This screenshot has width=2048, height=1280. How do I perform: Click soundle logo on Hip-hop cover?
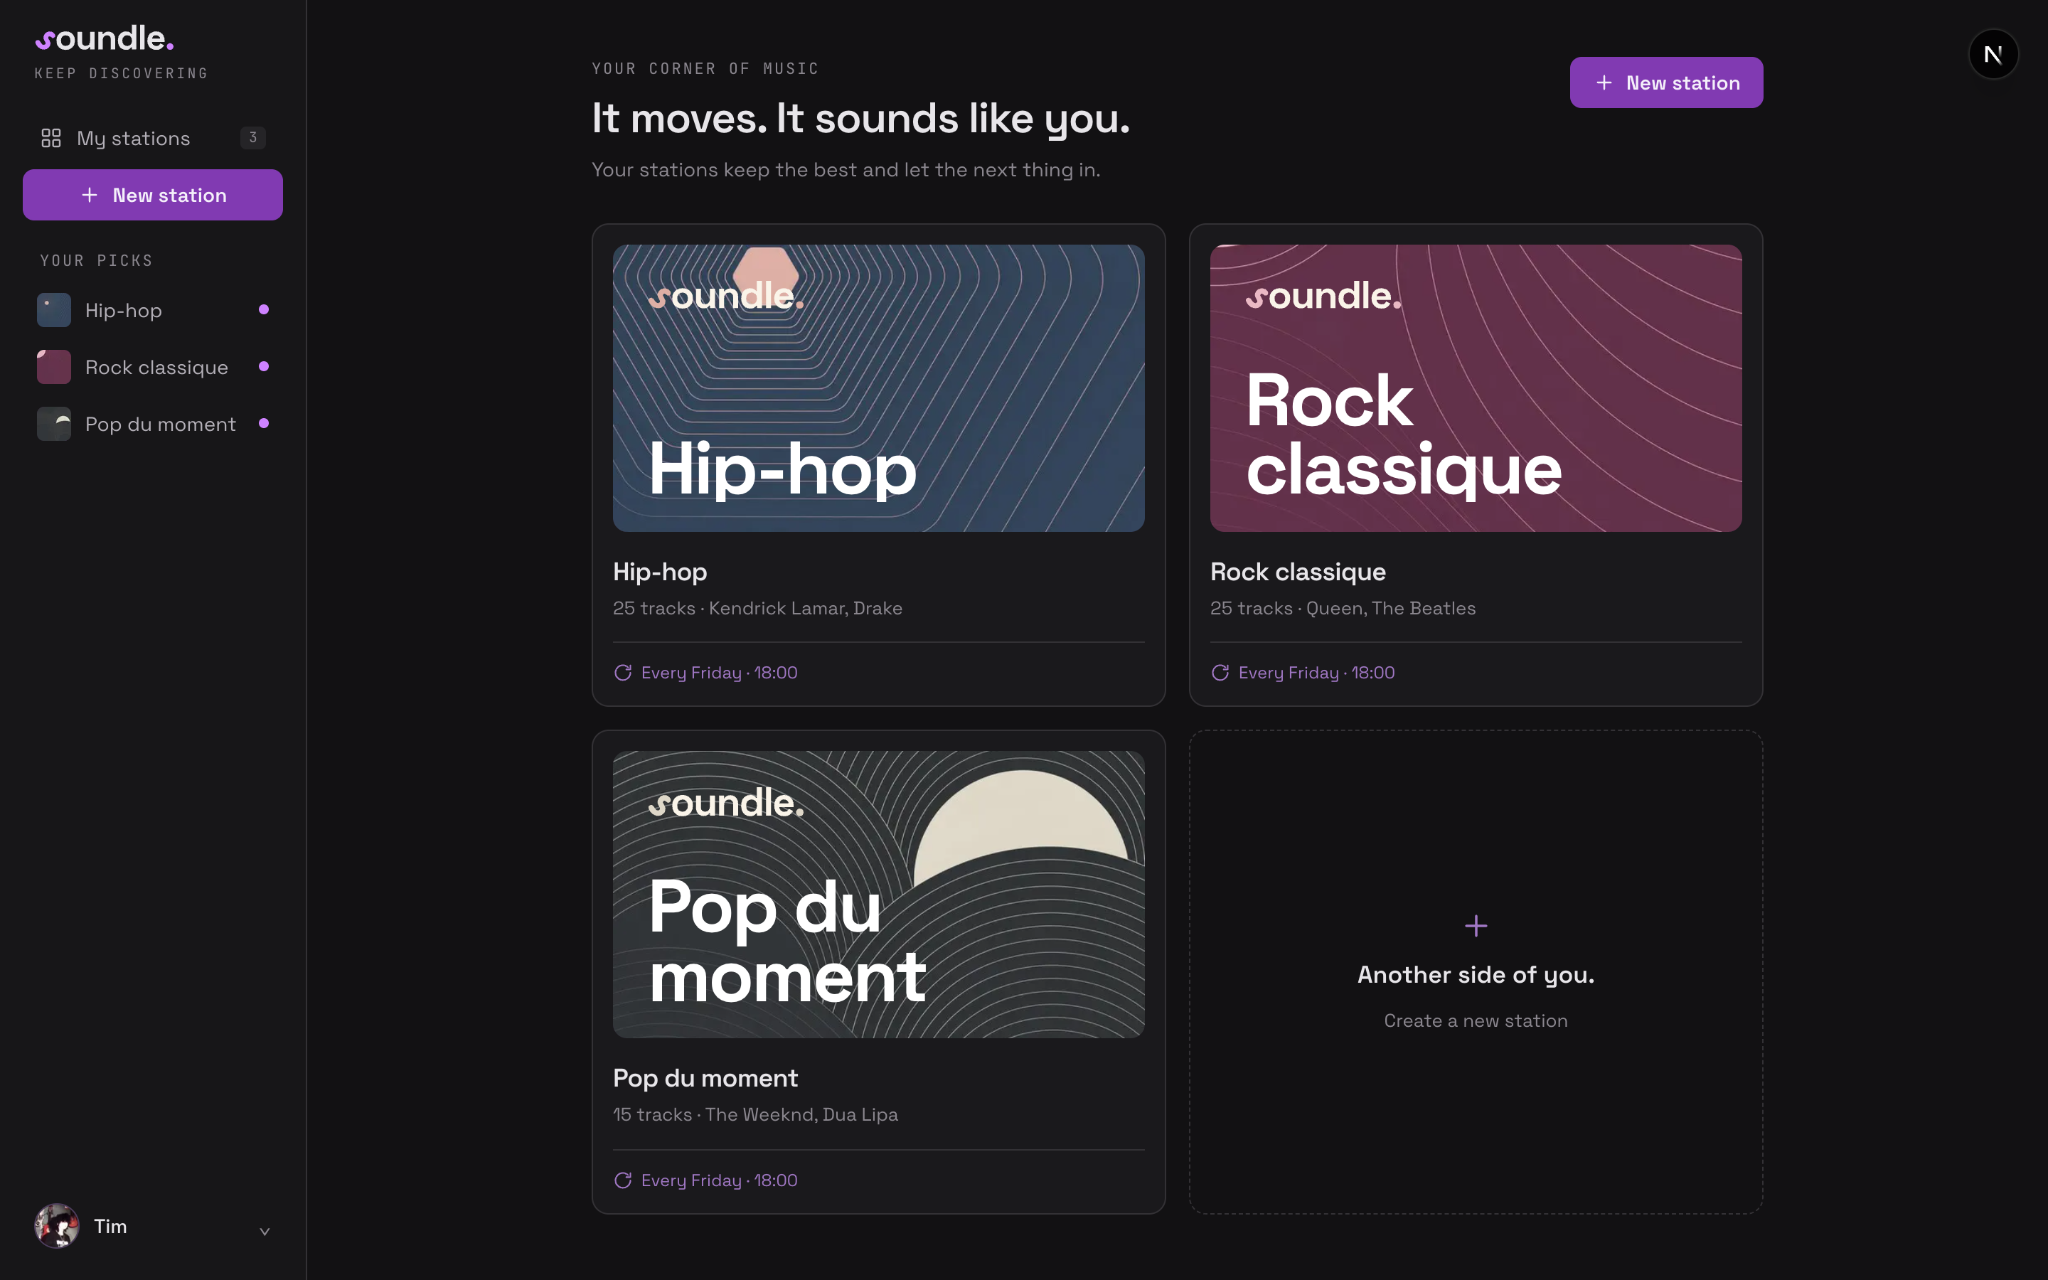point(726,296)
